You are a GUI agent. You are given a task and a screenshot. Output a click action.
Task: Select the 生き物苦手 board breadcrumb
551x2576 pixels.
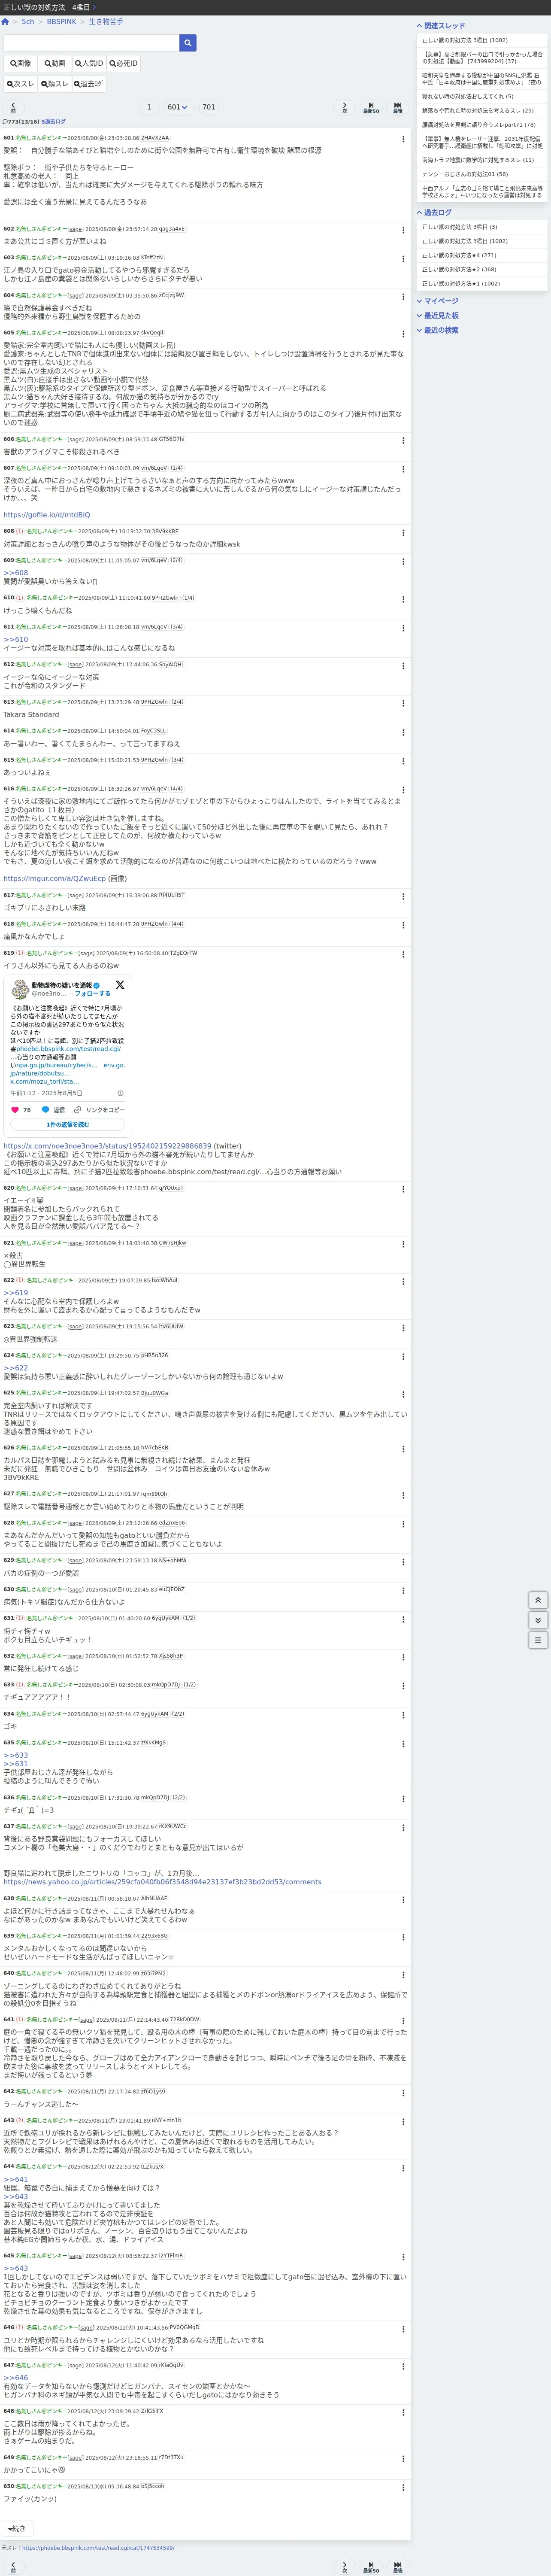tap(106, 21)
